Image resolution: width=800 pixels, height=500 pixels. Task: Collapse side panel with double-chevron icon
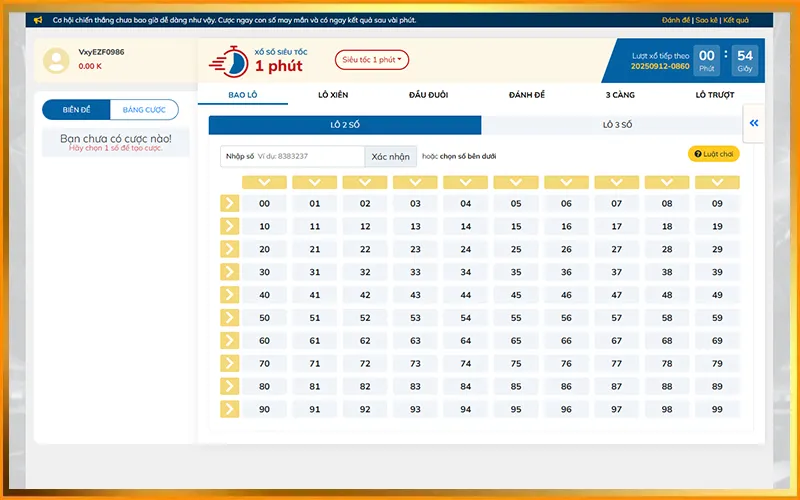click(x=754, y=123)
